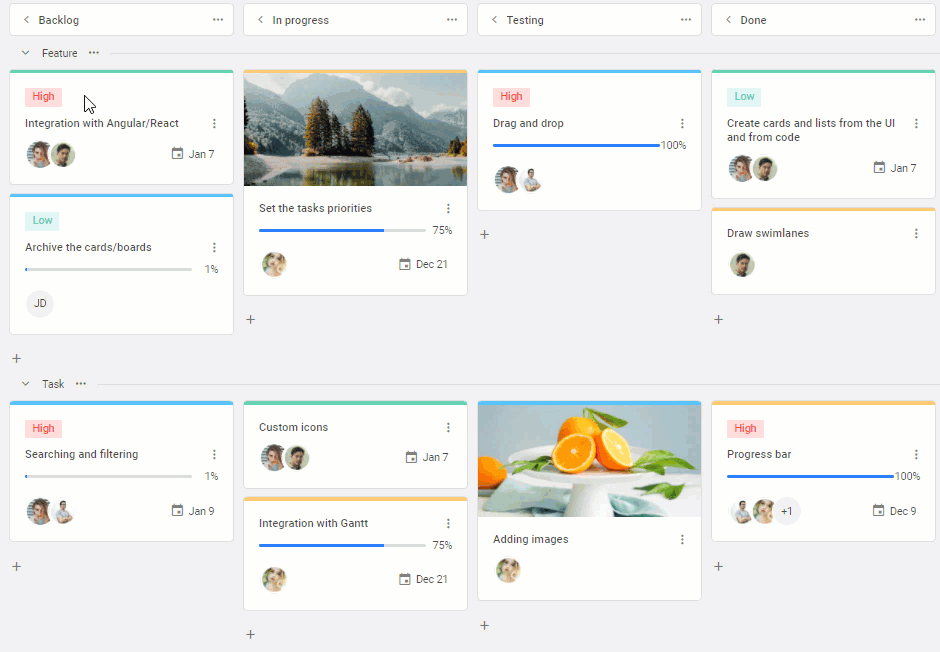
Task: Click the 75% progress bar on Set the tasks priorities
Action: click(342, 230)
